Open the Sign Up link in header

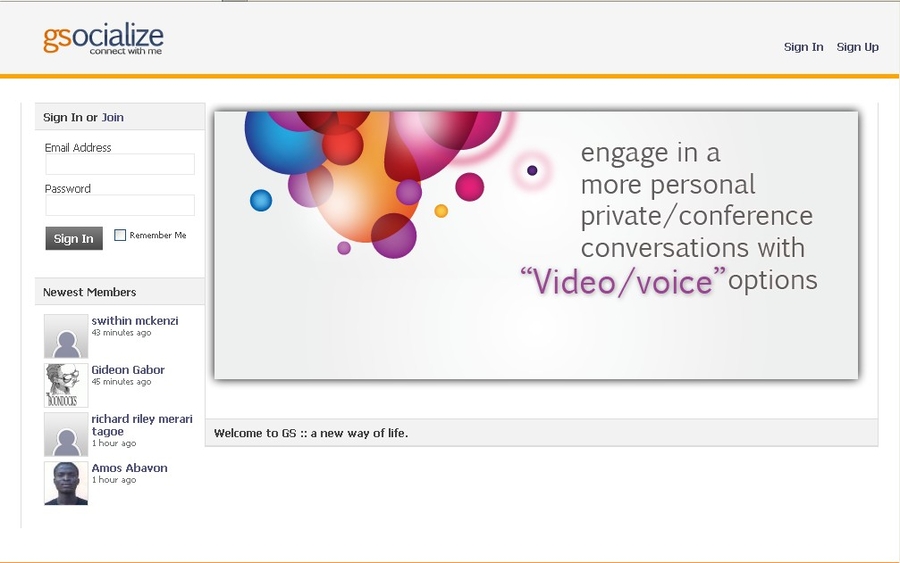click(x=857, y=47)
